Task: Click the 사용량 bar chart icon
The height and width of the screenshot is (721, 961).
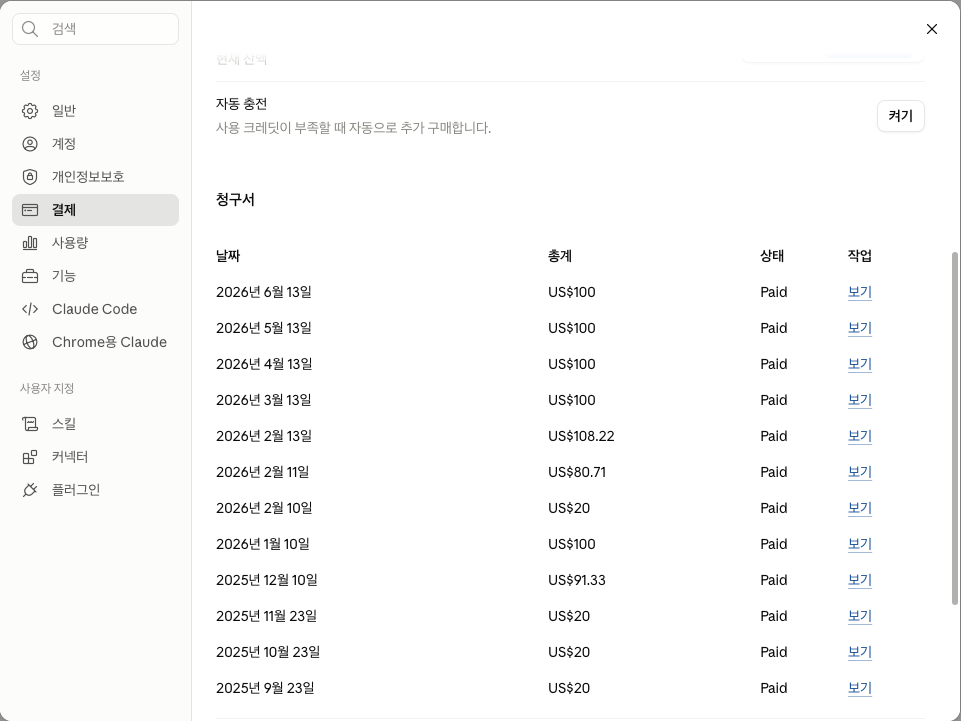Action: coord(29,243)
